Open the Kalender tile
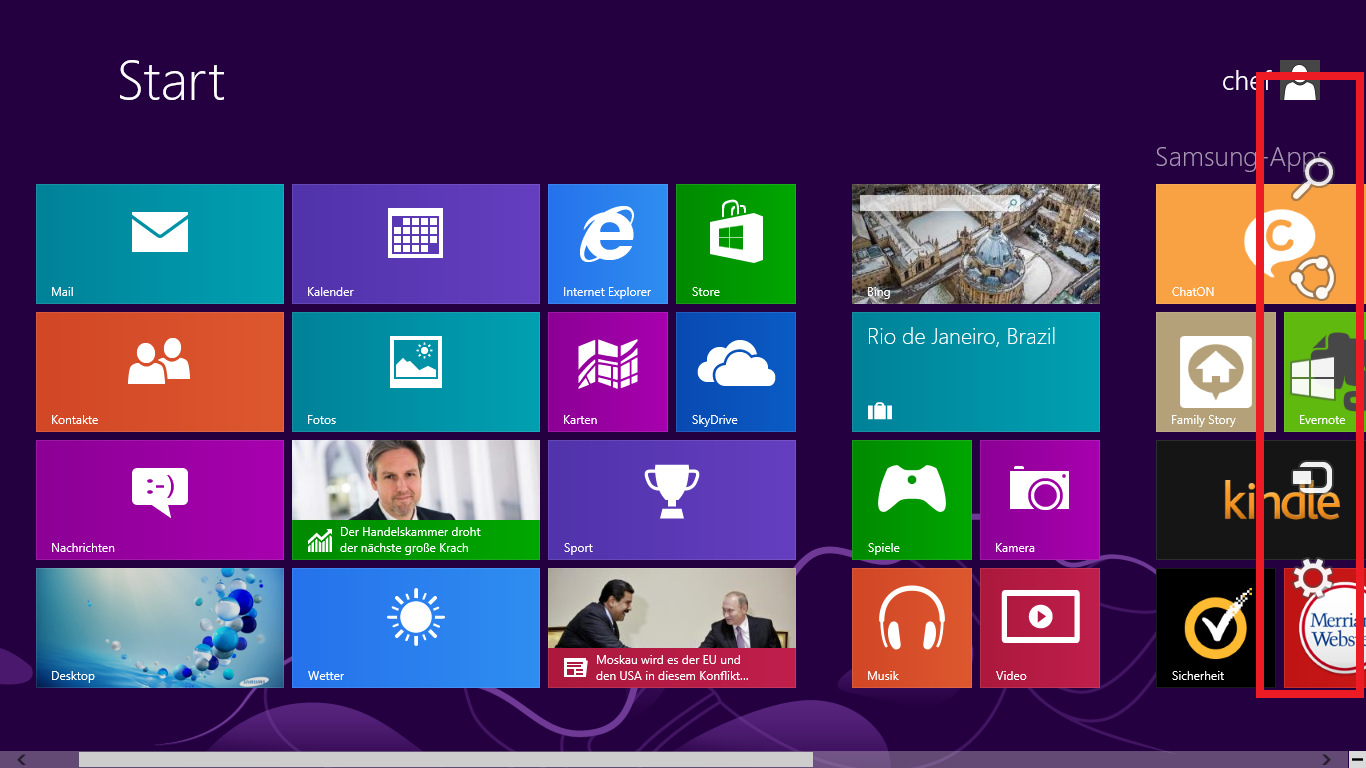1366x768 pixels. pos(415,243)
